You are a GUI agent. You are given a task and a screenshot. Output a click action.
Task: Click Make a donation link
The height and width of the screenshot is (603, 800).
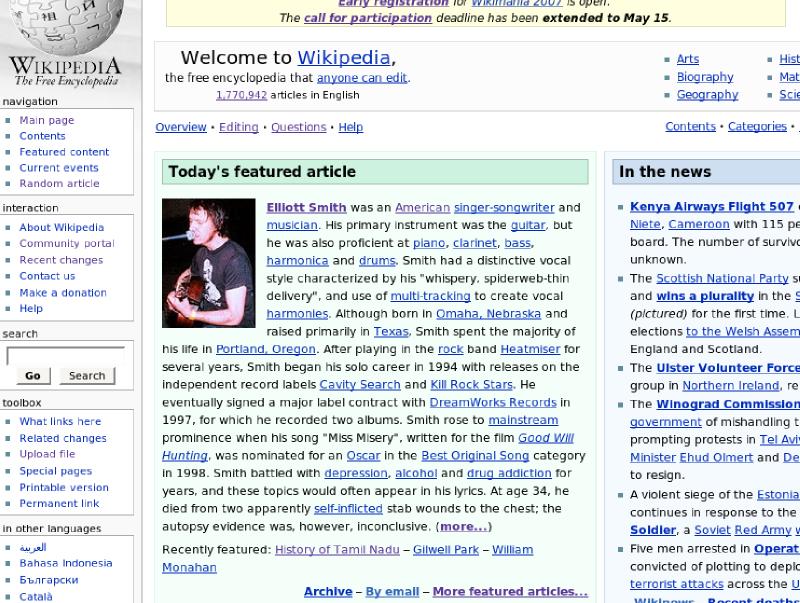pyautogui.click(x=63, y=293)
